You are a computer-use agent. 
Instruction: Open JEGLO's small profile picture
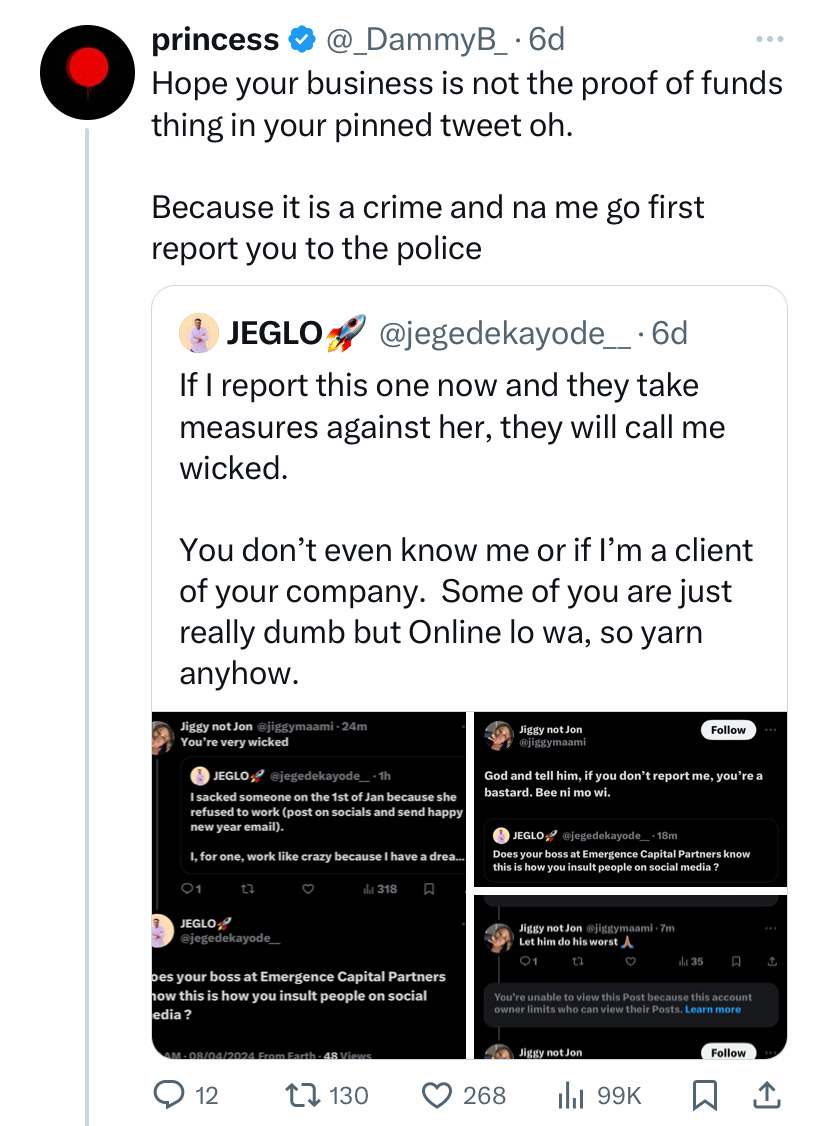point(198,333)
